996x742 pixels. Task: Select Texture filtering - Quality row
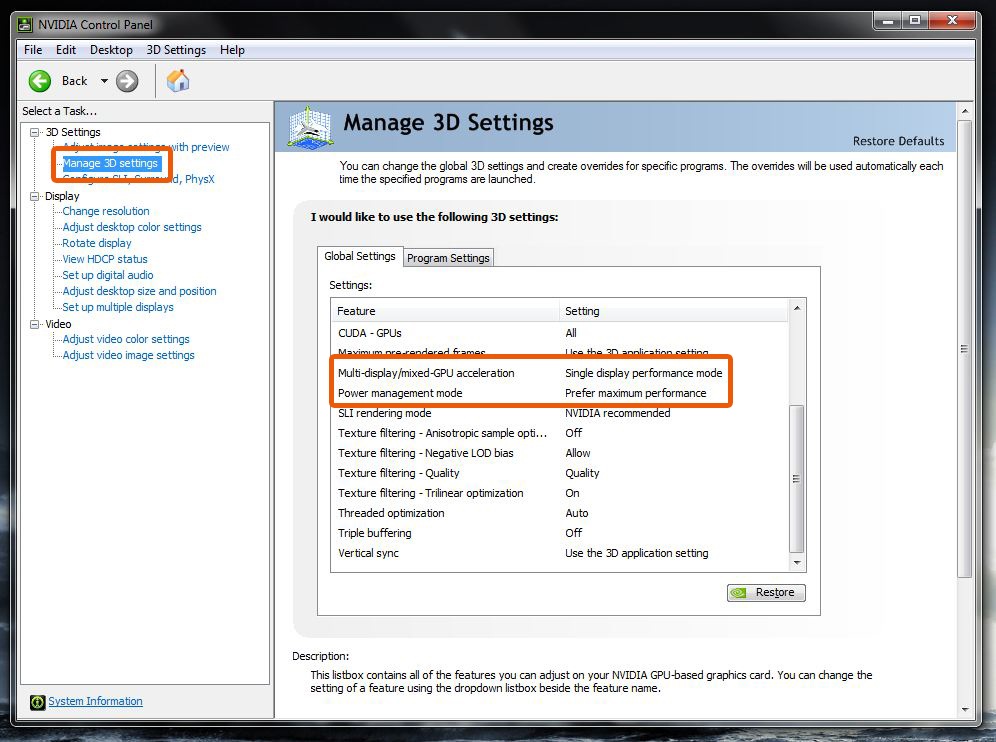pos(560,473)
